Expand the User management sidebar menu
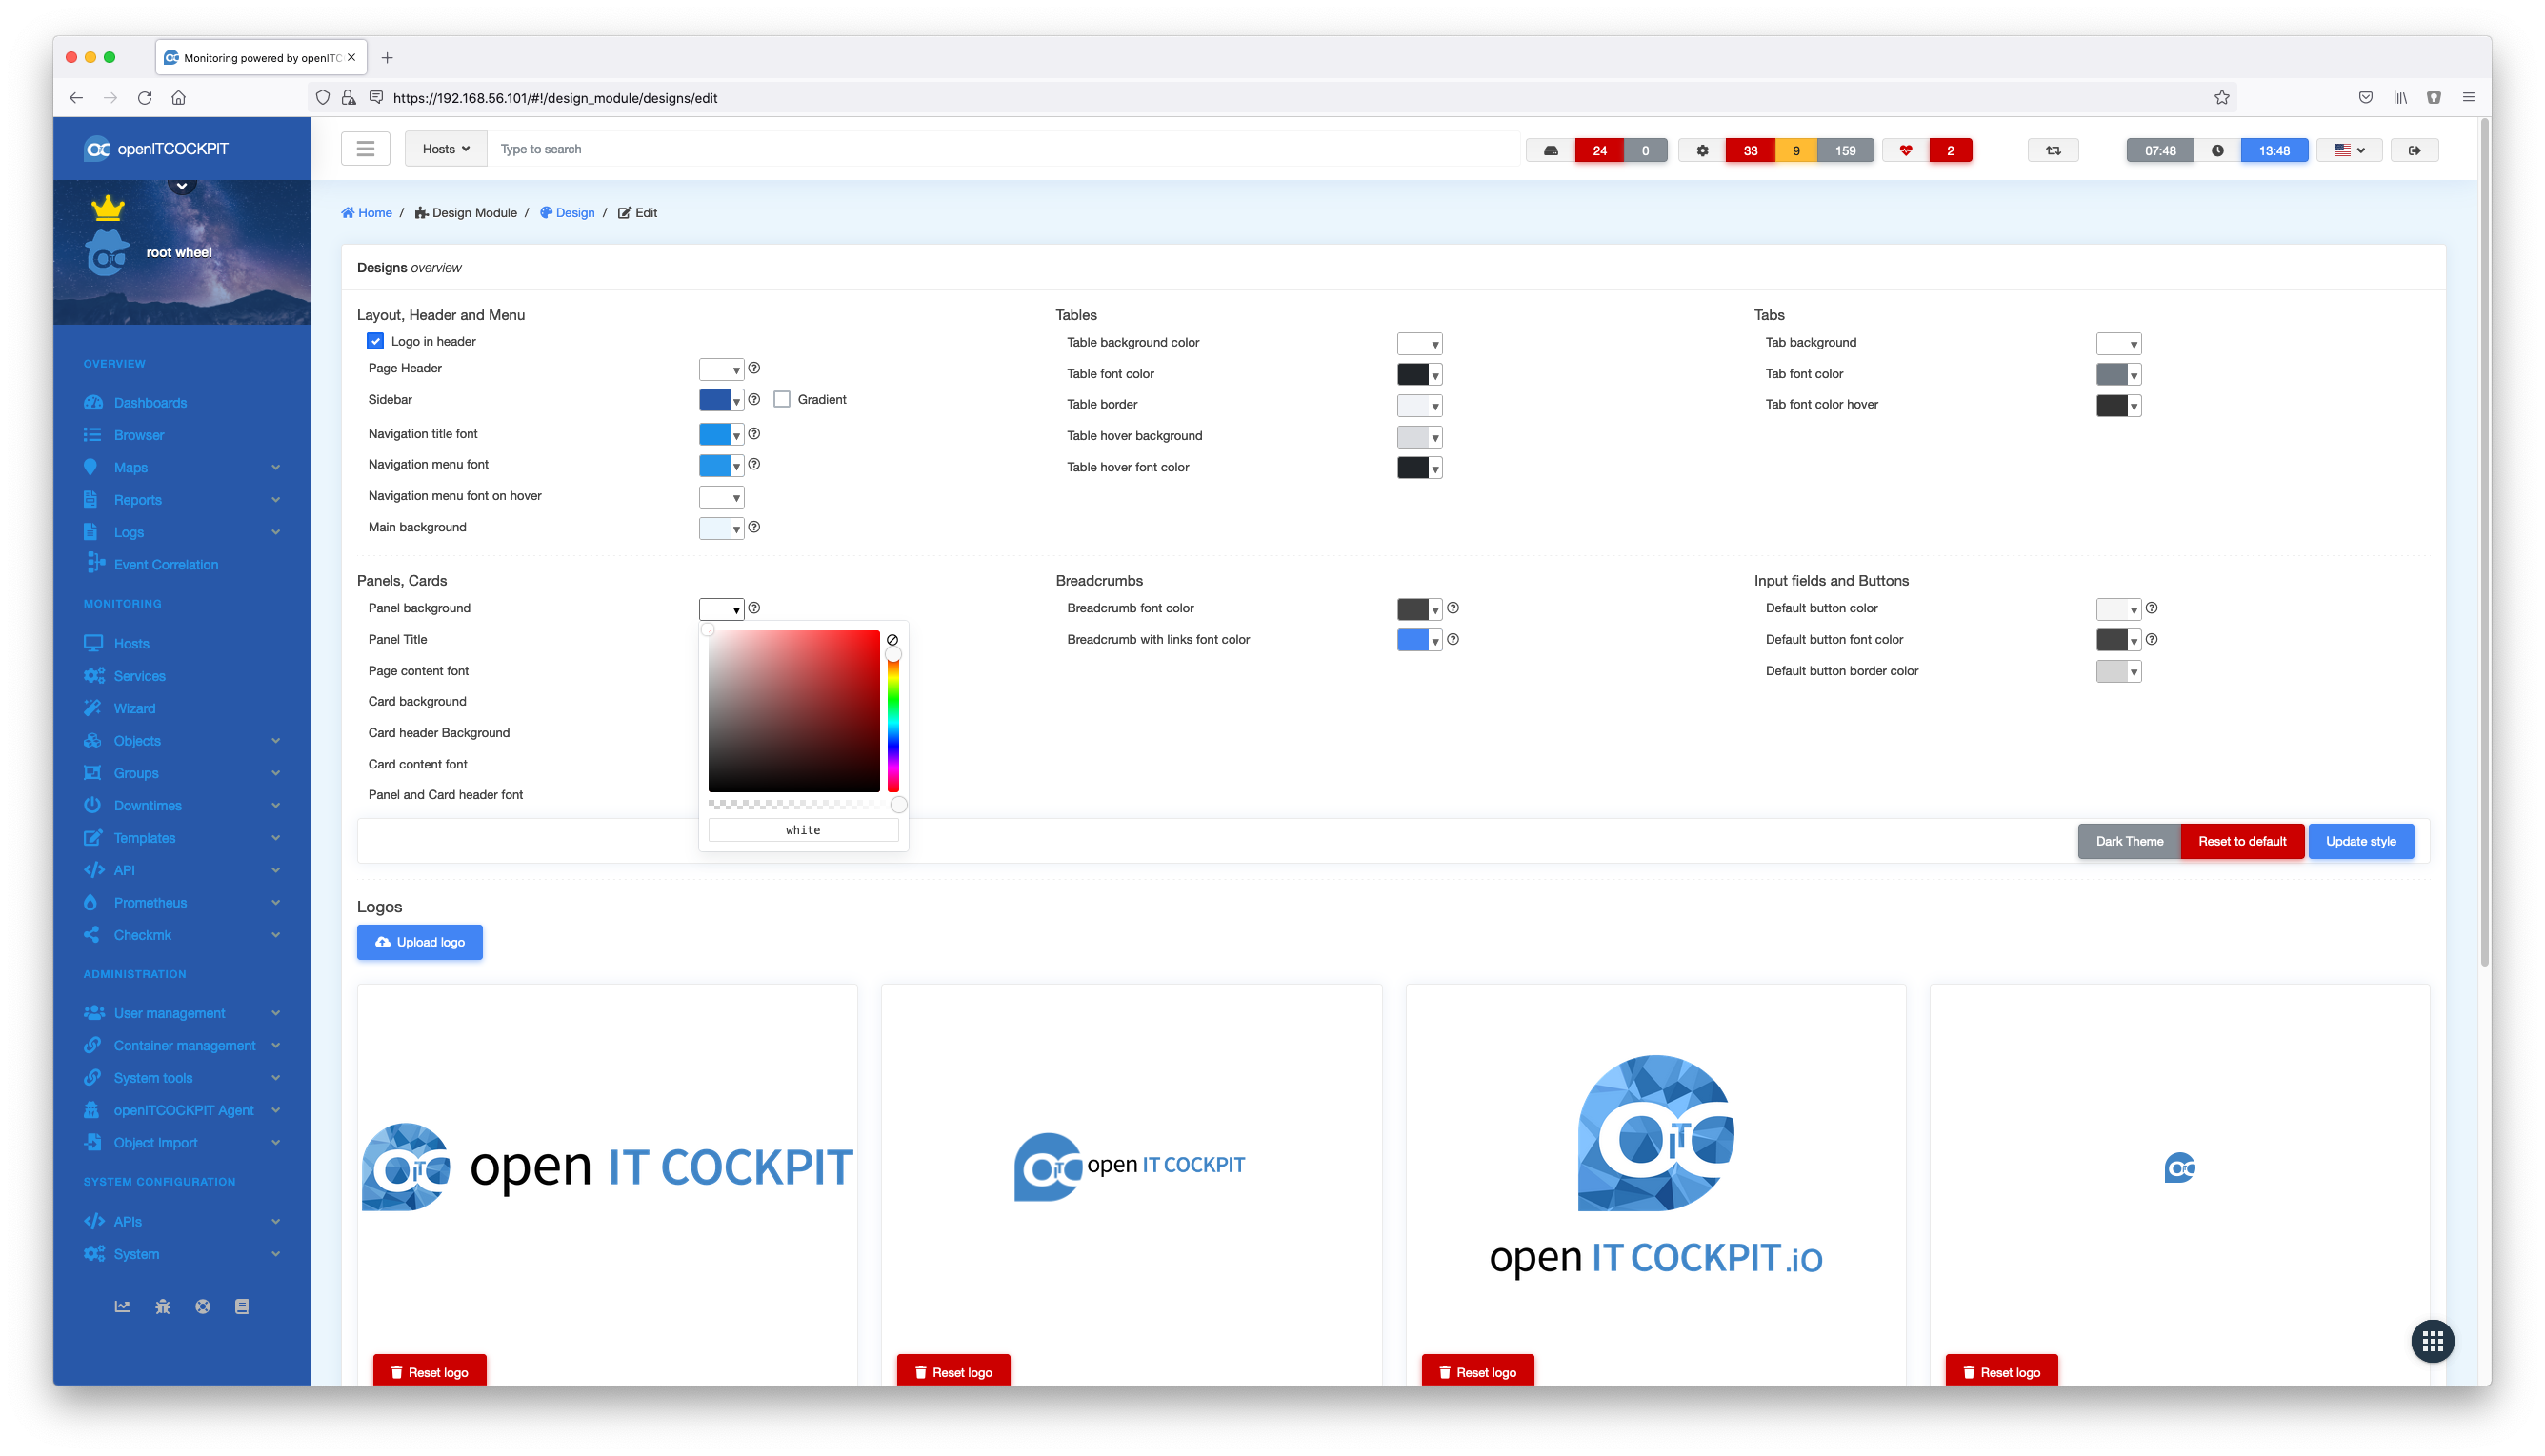The image size is (2545, 1456). pos(182,1012)
